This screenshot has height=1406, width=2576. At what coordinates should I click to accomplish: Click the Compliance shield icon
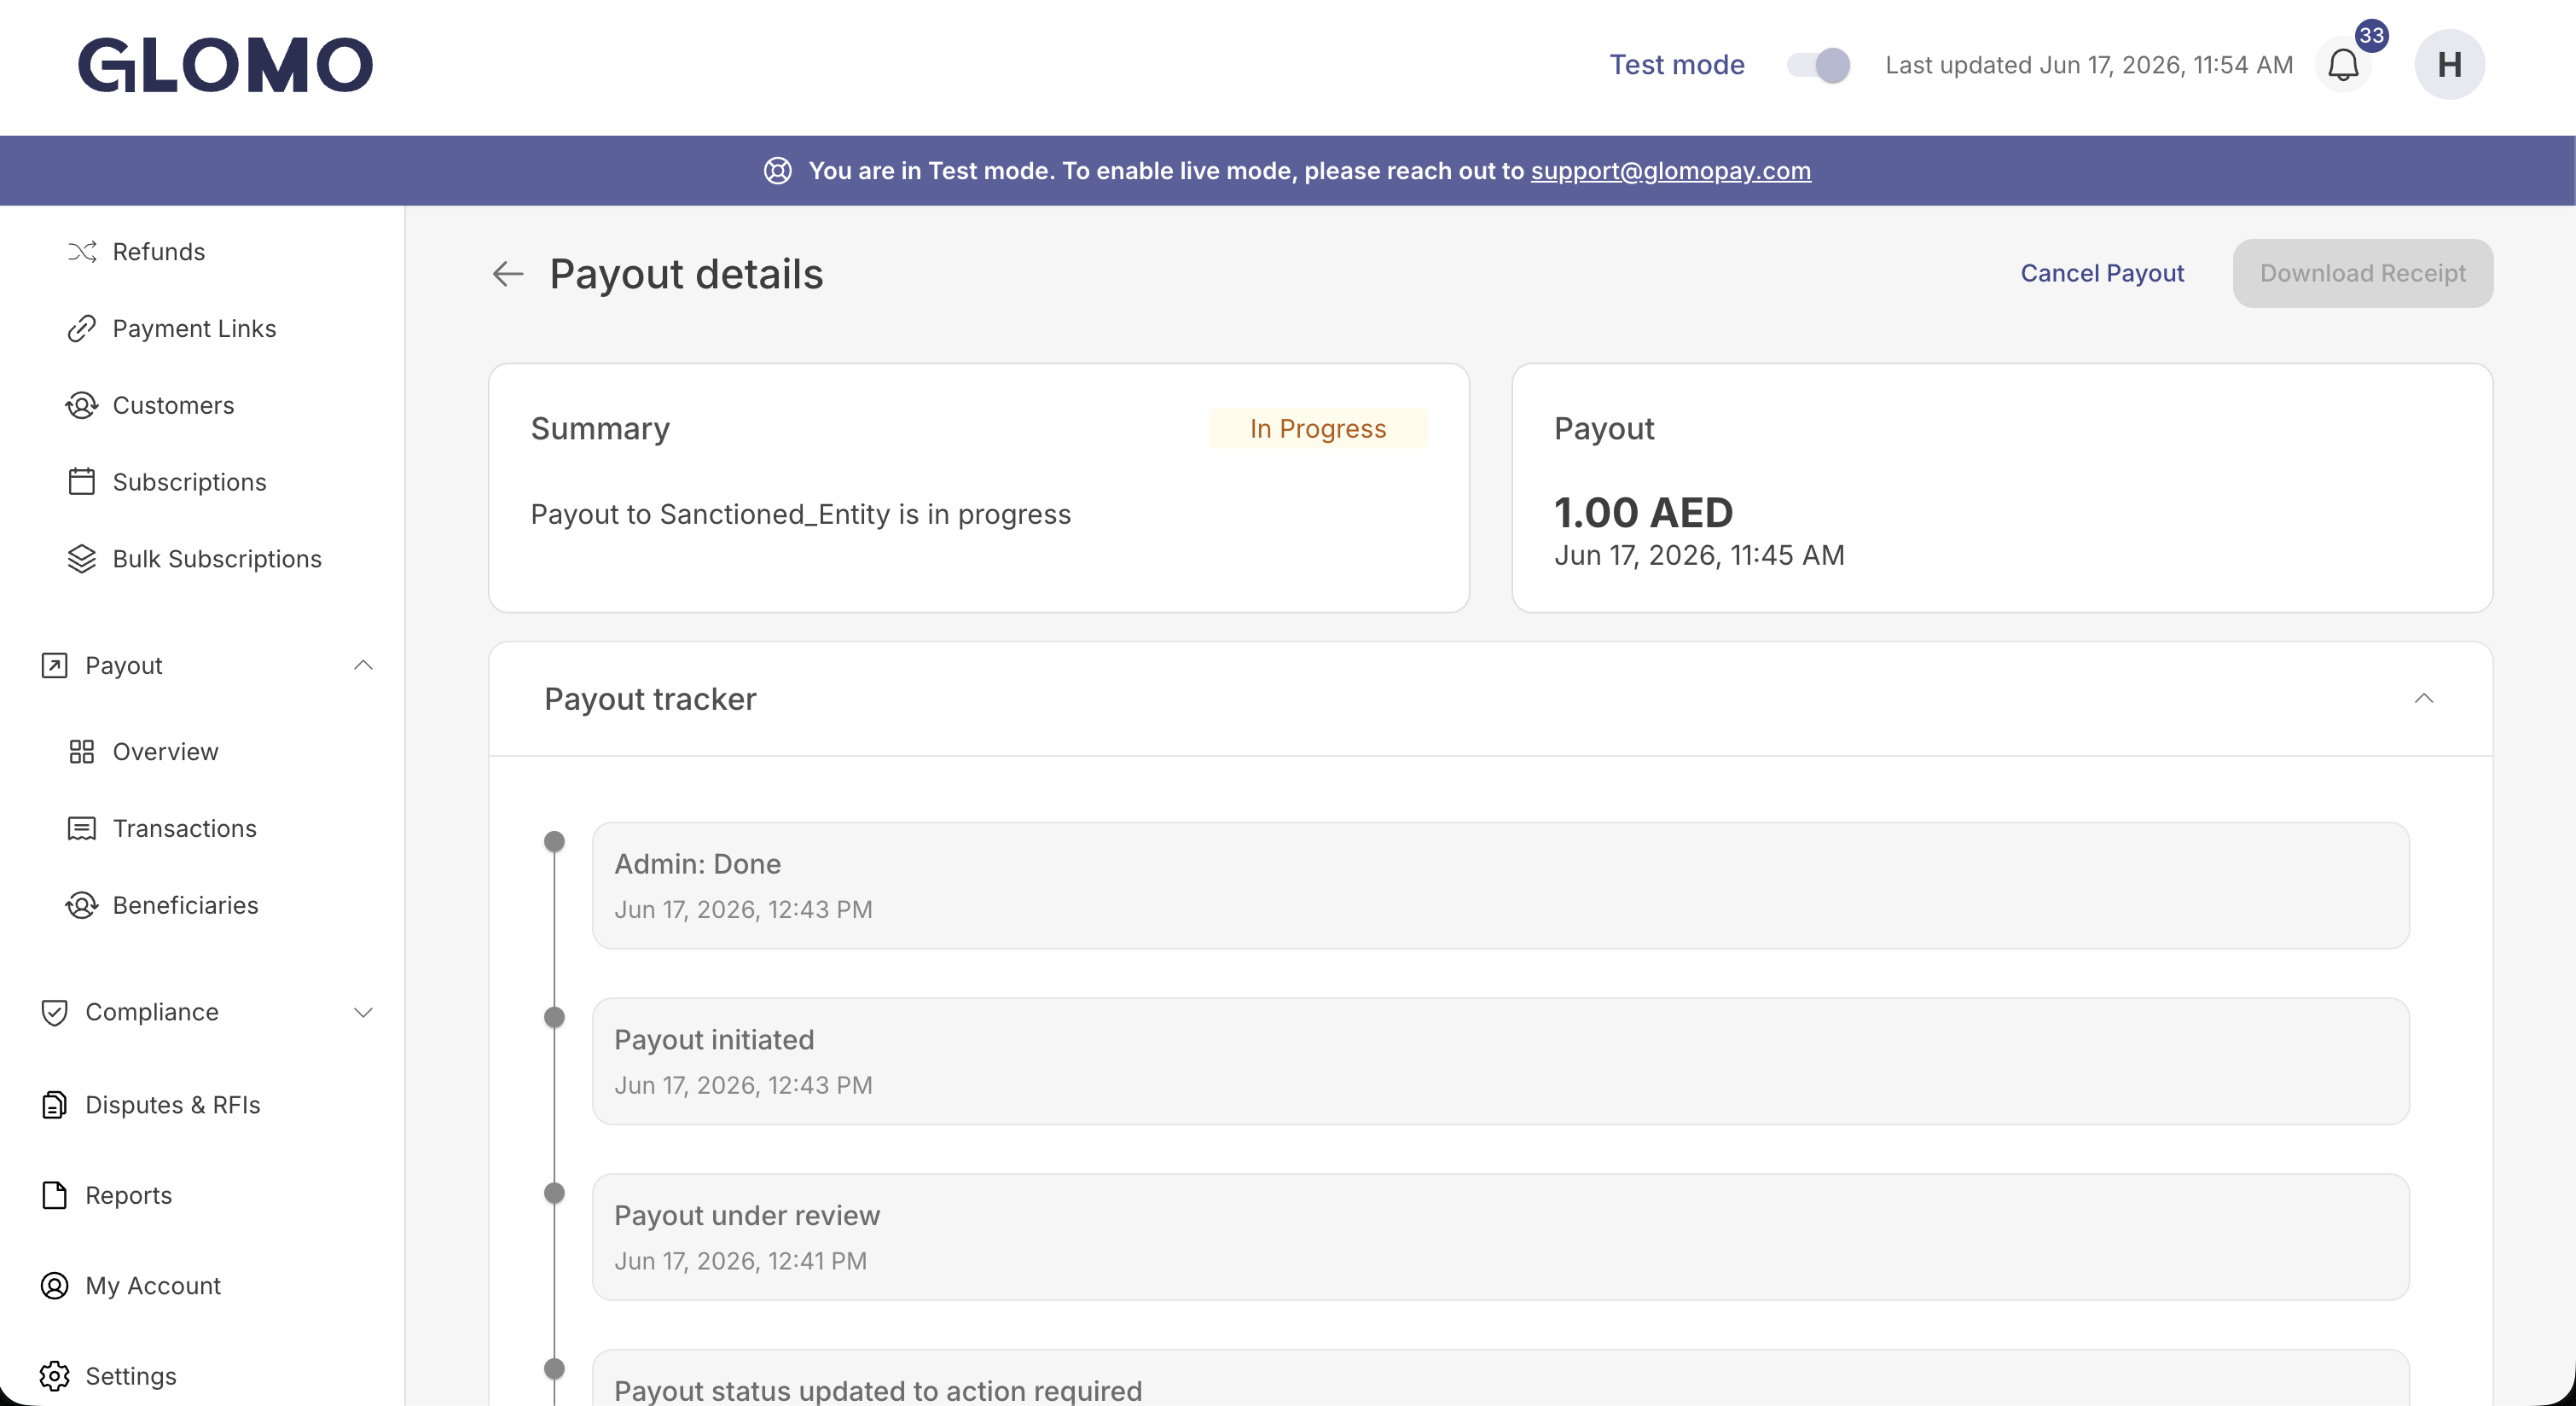[x=54, y=1013]
